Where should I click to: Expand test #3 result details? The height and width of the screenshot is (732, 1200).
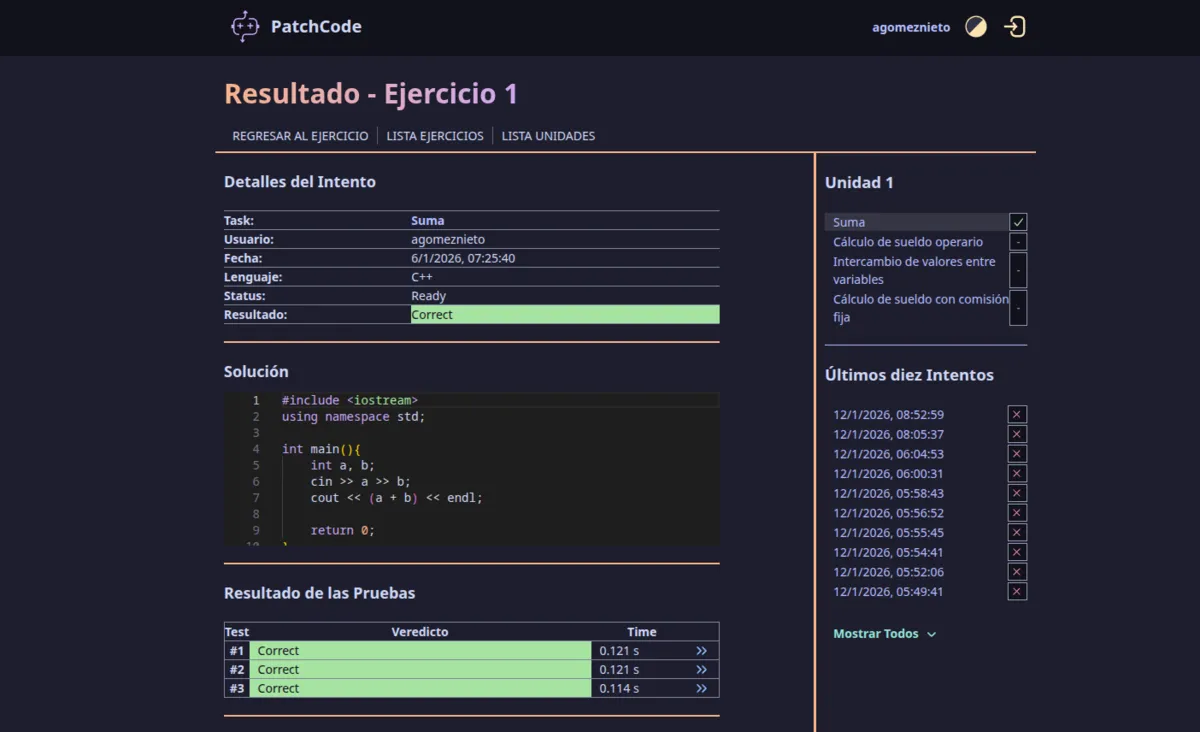coord(700,688)
